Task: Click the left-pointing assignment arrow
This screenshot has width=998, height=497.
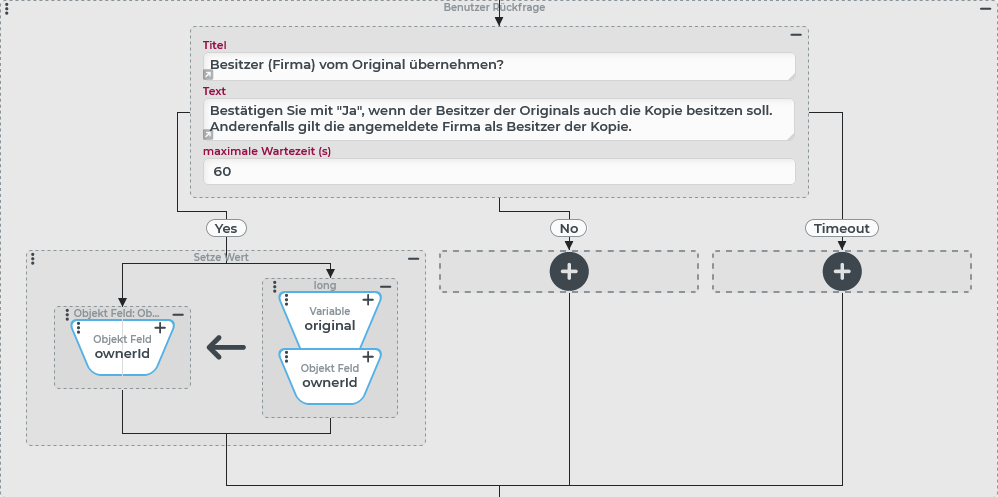Action: click(226, 347)
